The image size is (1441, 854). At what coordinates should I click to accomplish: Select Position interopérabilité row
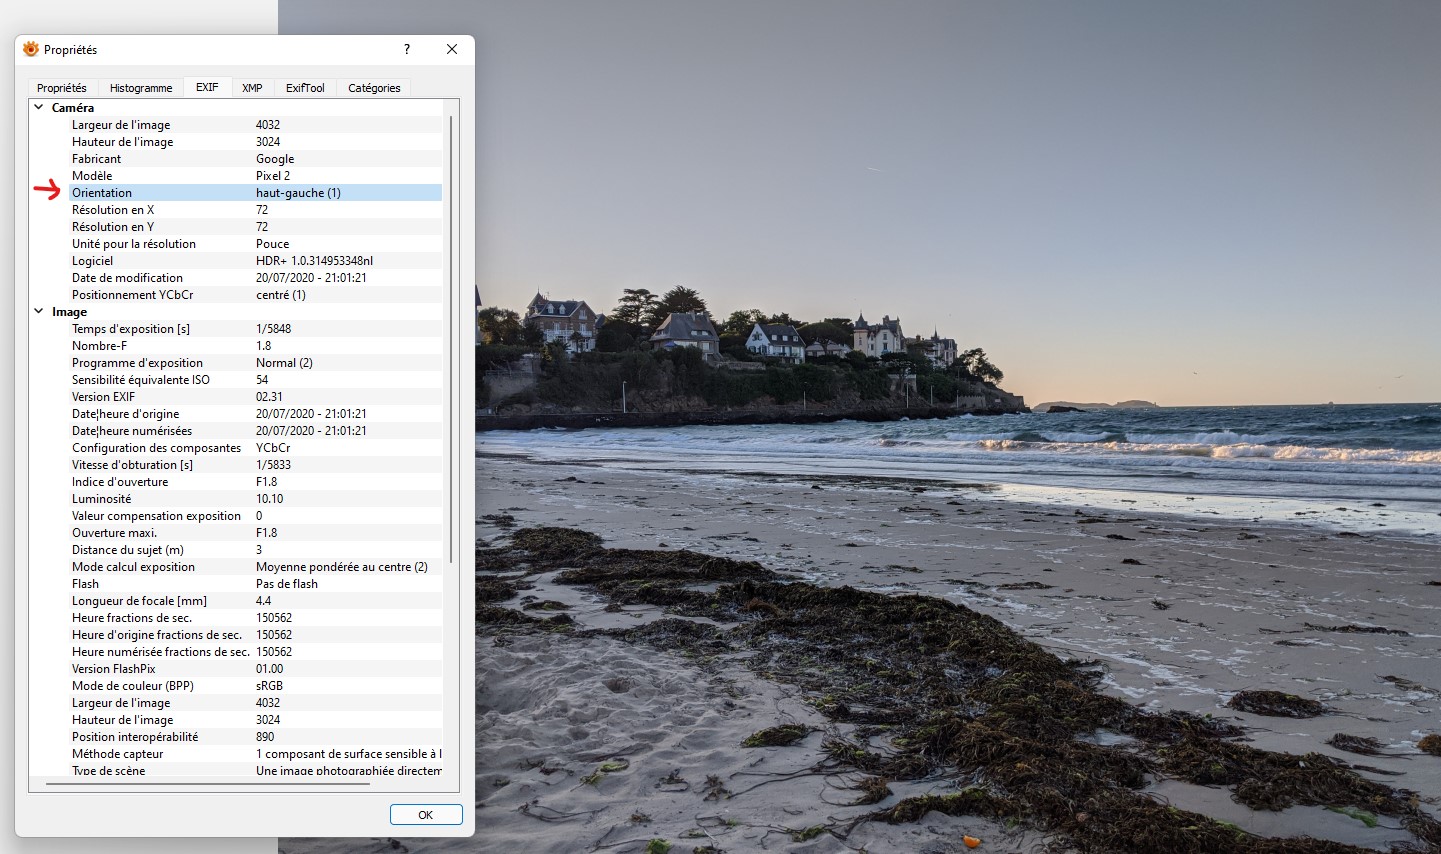click(x=255, y=737)
